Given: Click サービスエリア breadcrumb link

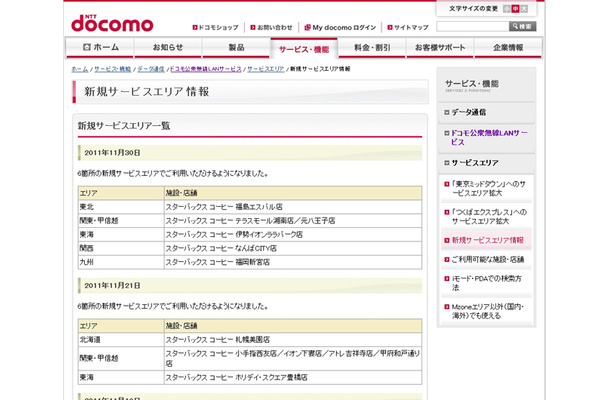Looking at the screenshot, I should (266, 69).
